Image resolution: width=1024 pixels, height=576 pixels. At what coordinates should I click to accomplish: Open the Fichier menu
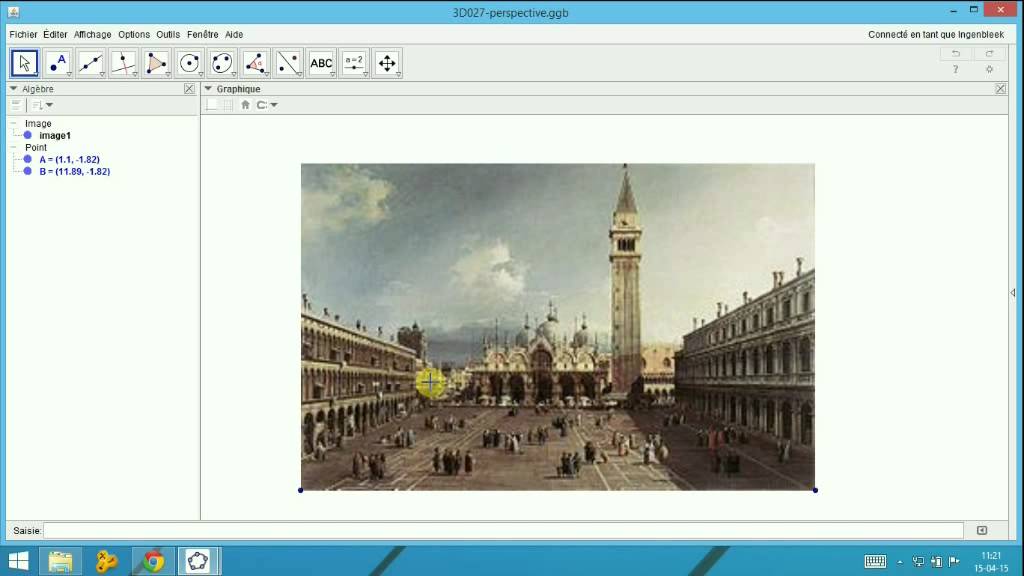pos(23,35)
